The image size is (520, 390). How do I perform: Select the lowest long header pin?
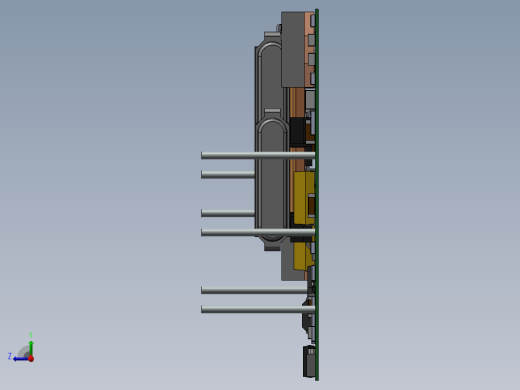point(258,309)
